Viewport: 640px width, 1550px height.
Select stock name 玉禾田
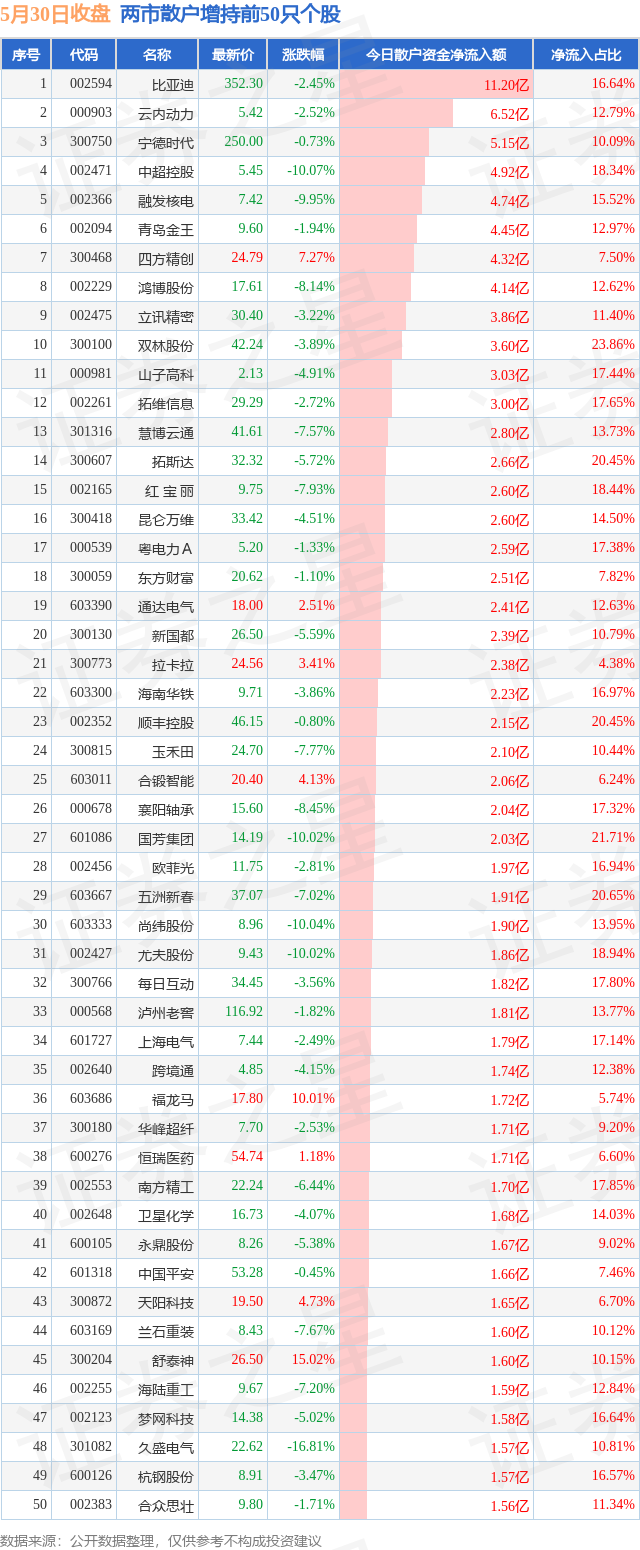[173, 751]
